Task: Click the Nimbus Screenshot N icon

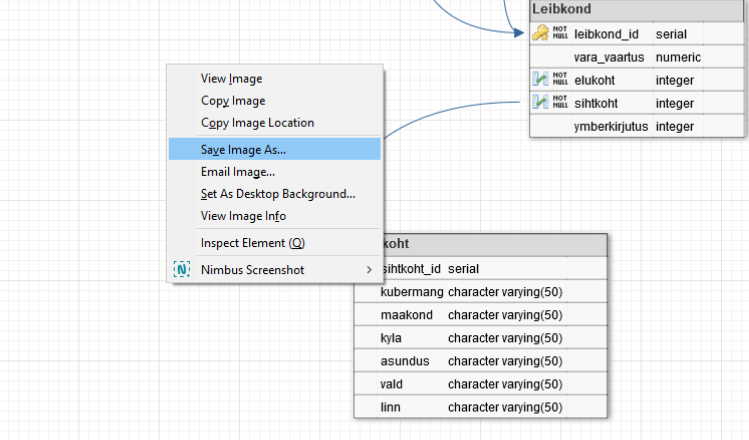Action: 182,269
